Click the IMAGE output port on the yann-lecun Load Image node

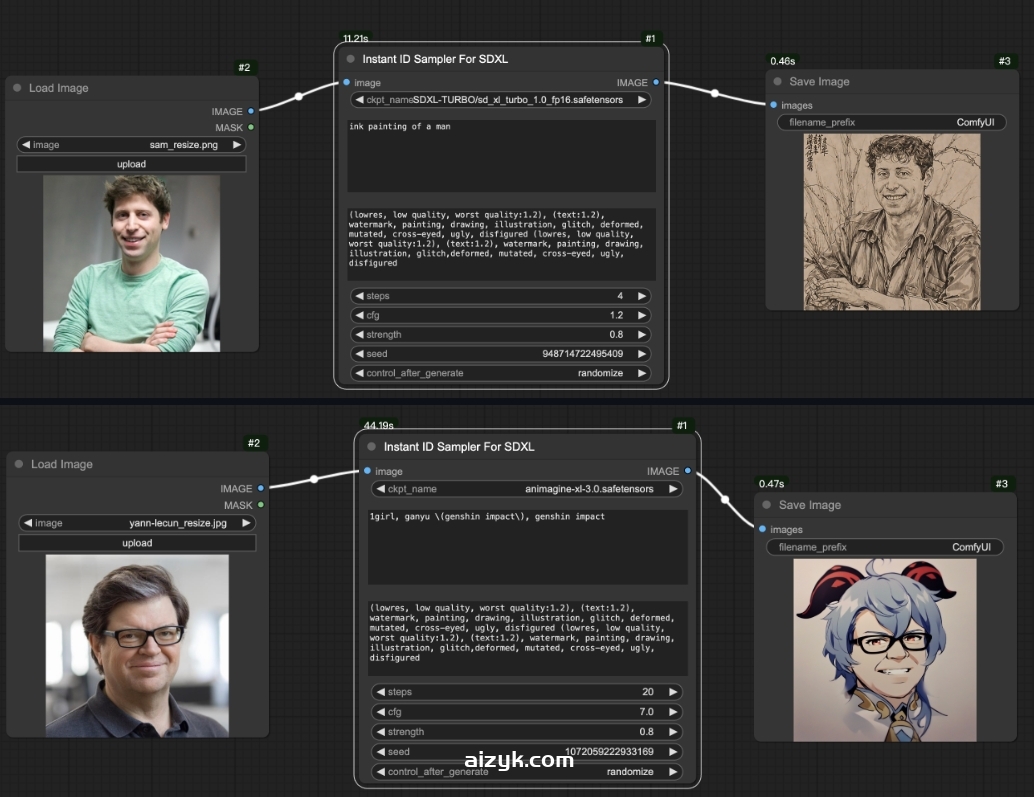261,488
